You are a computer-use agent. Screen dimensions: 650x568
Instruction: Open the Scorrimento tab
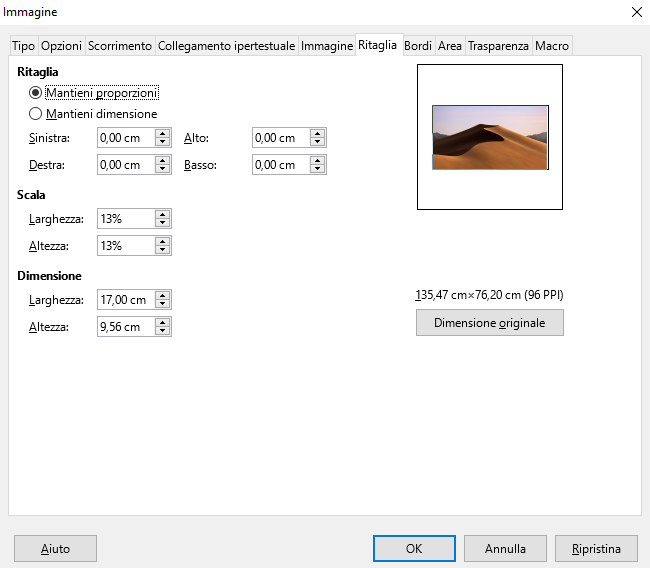coord(120,46)
